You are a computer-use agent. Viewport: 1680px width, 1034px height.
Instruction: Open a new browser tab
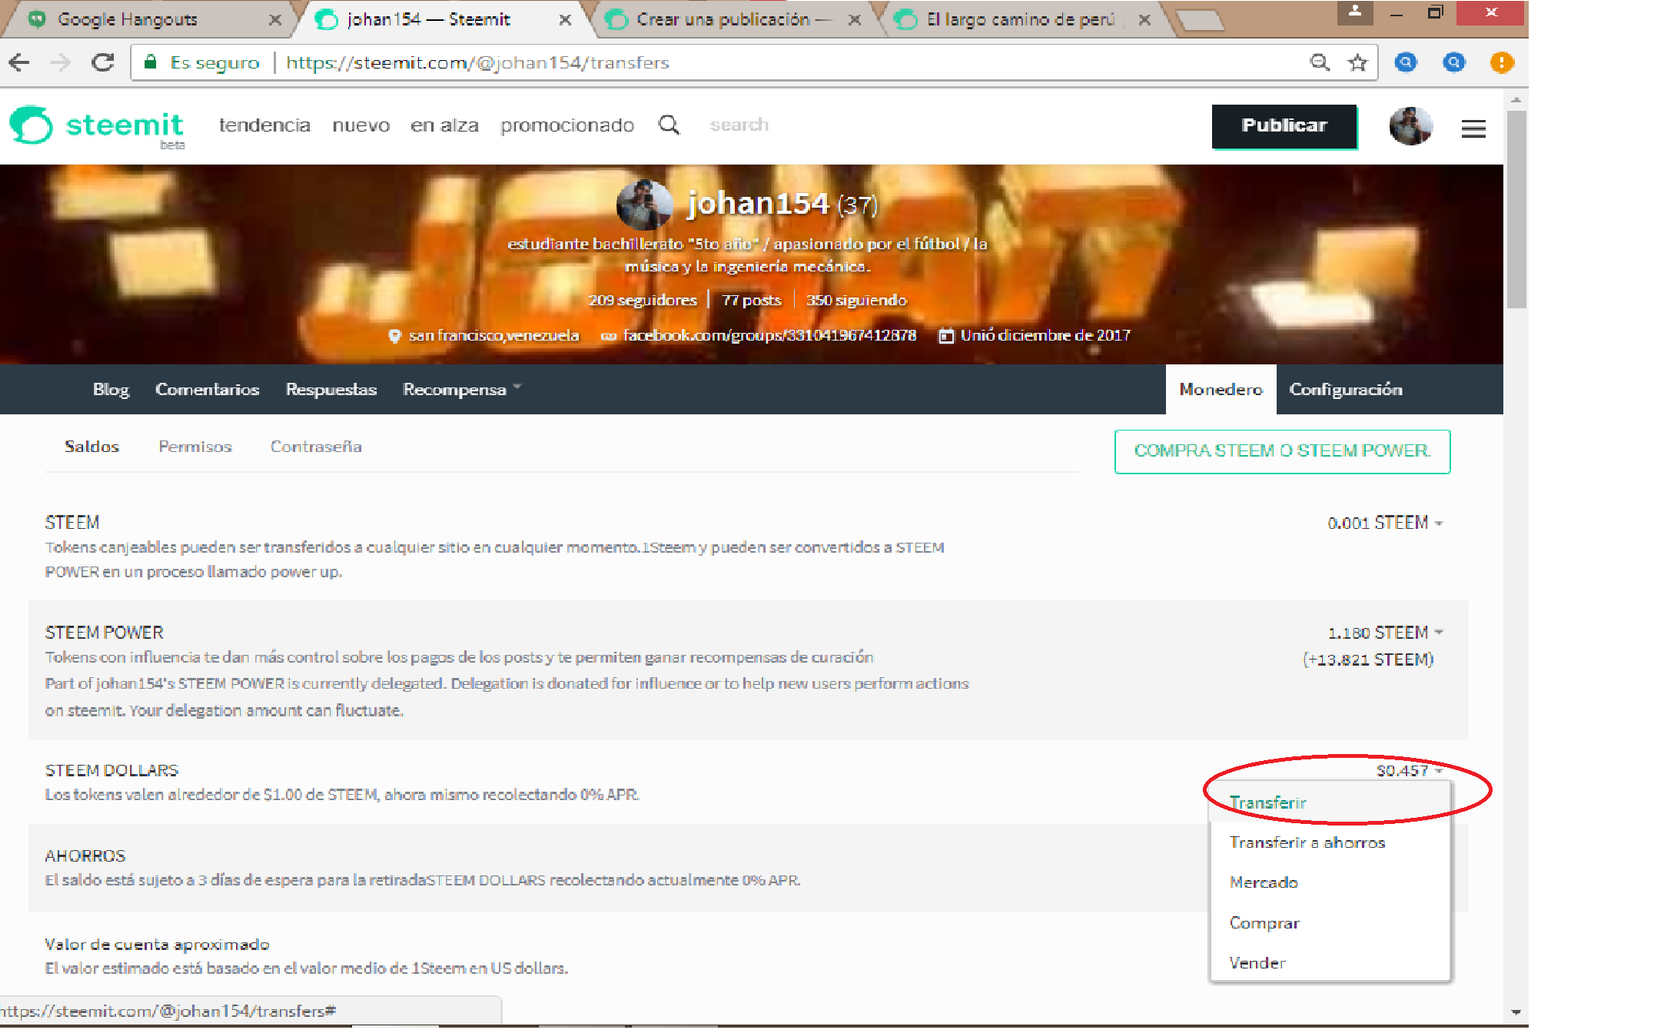[1200, 21]
